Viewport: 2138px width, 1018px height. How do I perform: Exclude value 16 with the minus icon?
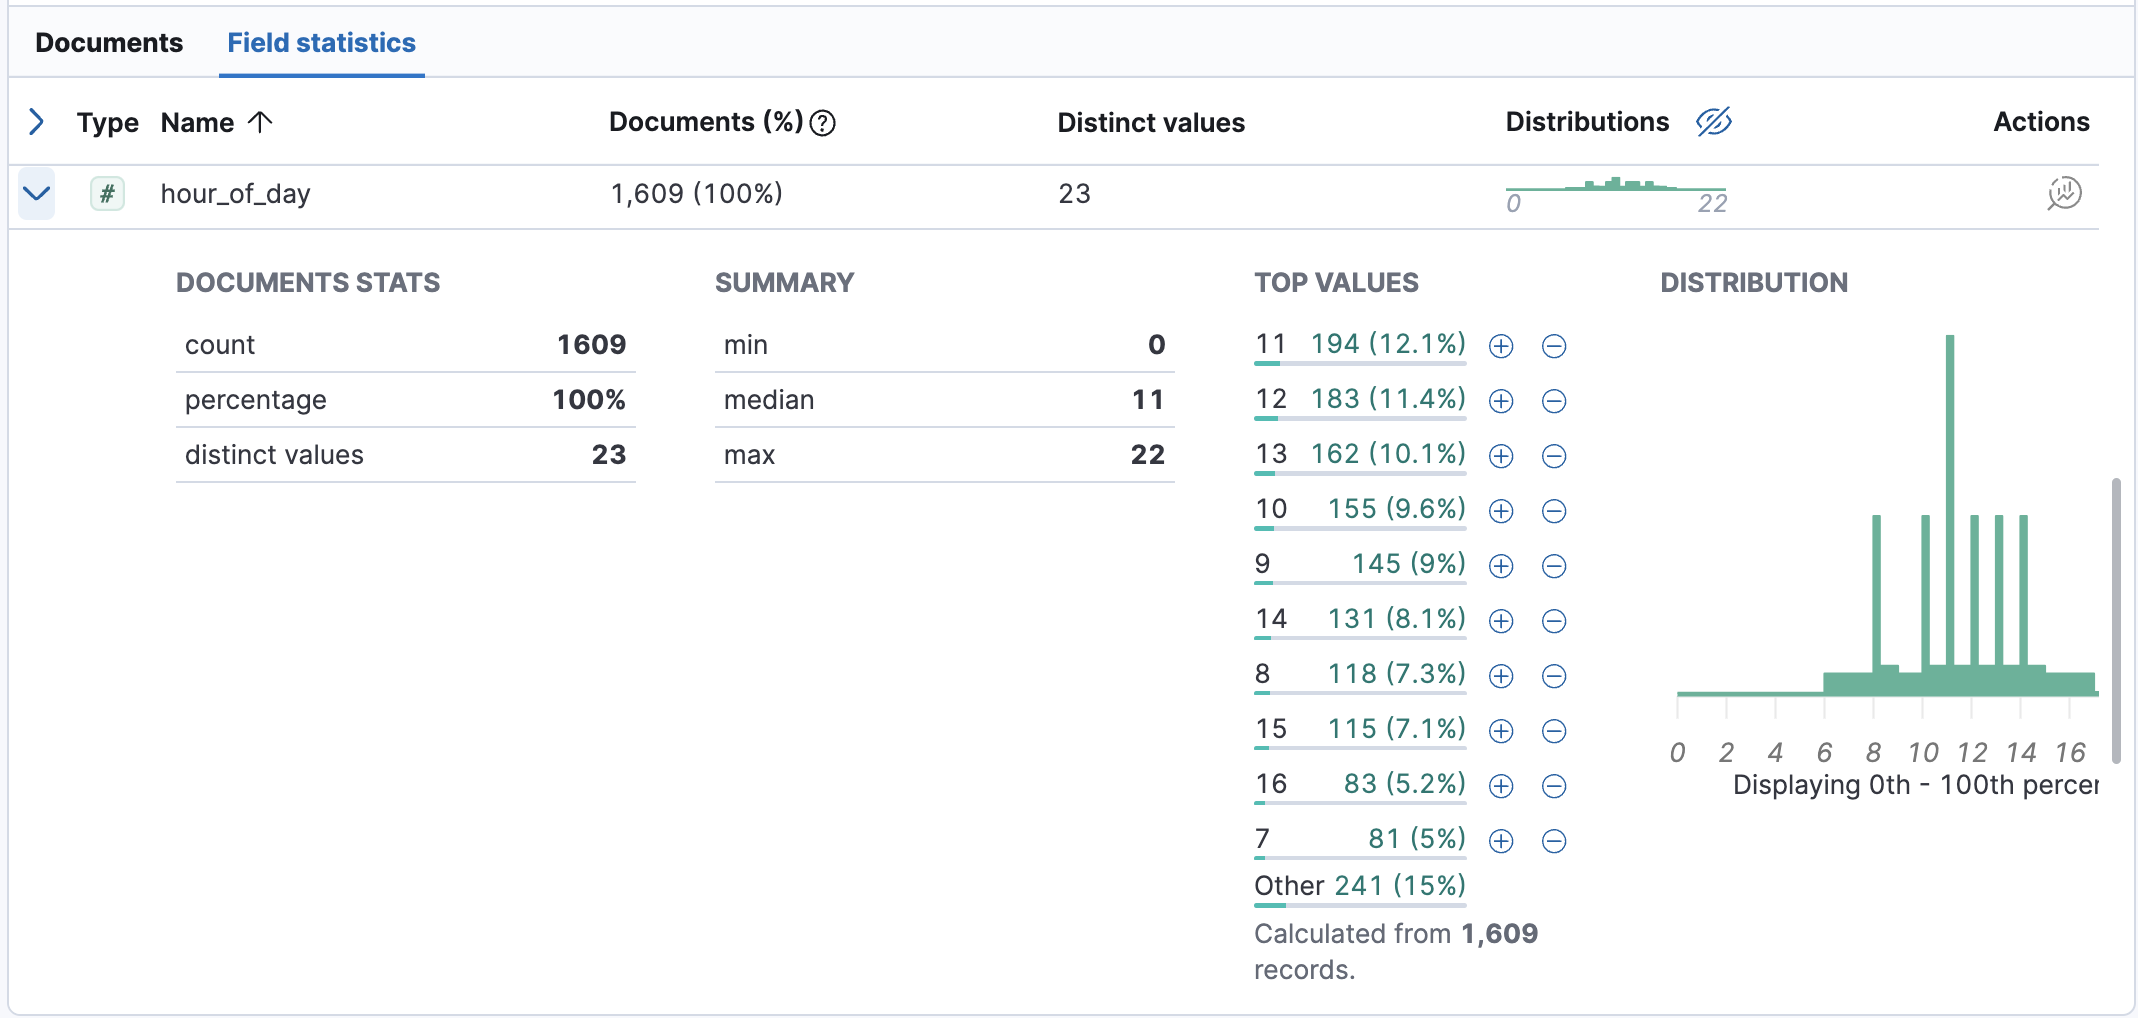[1553, 786]
